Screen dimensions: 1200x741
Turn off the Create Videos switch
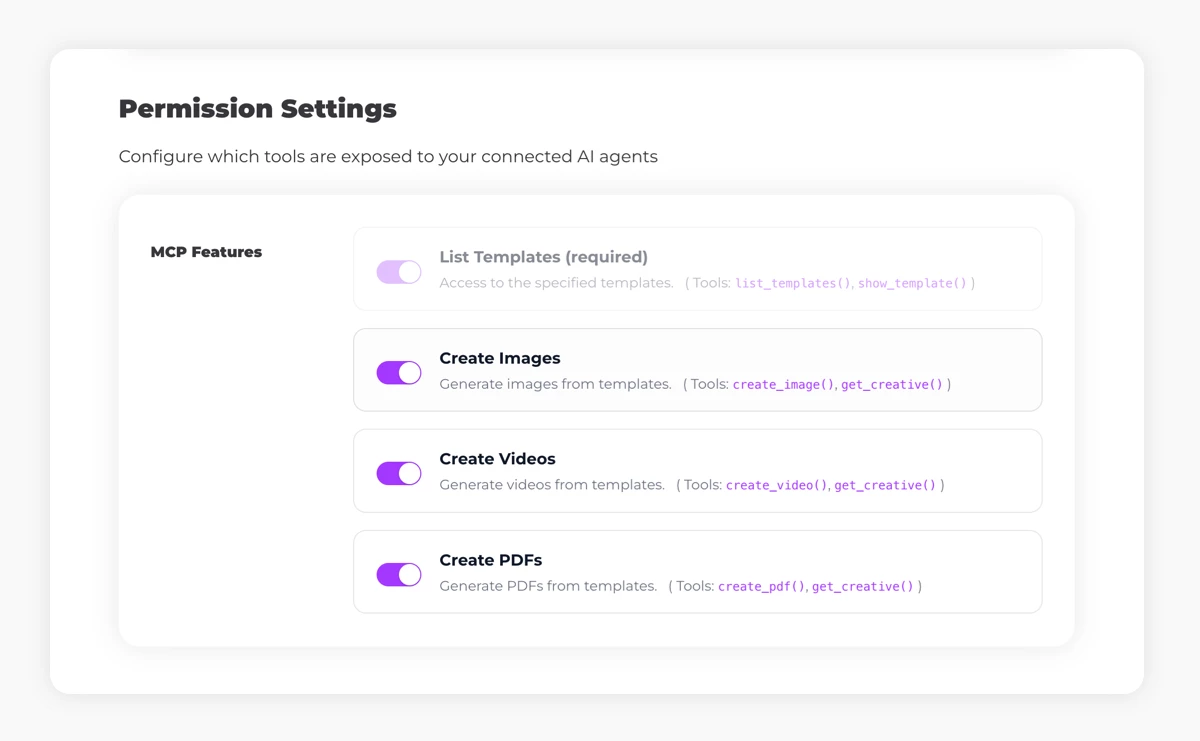(398, 474)
